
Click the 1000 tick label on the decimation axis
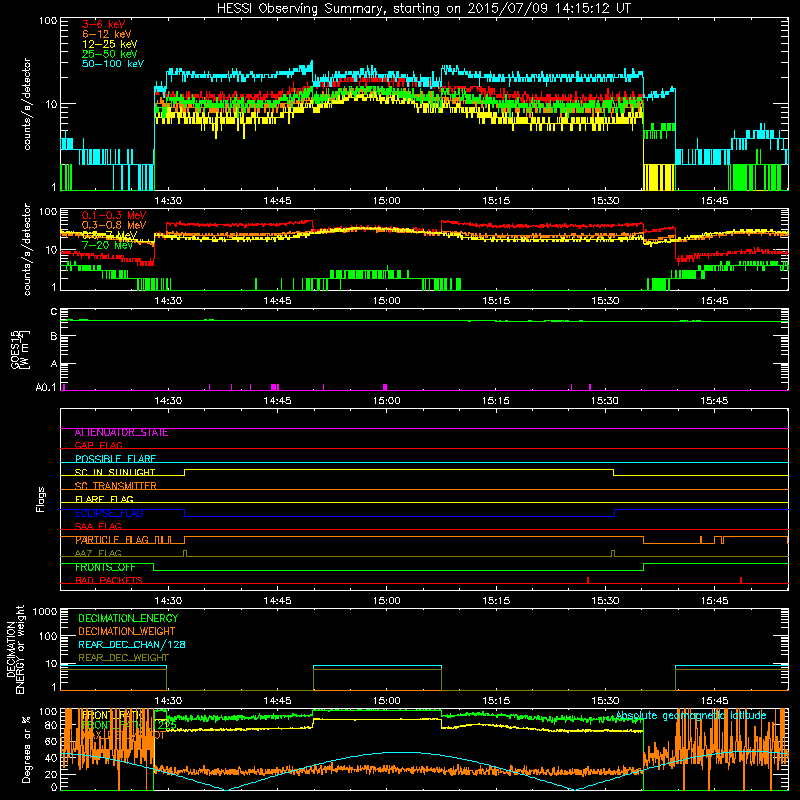(44, 611)
